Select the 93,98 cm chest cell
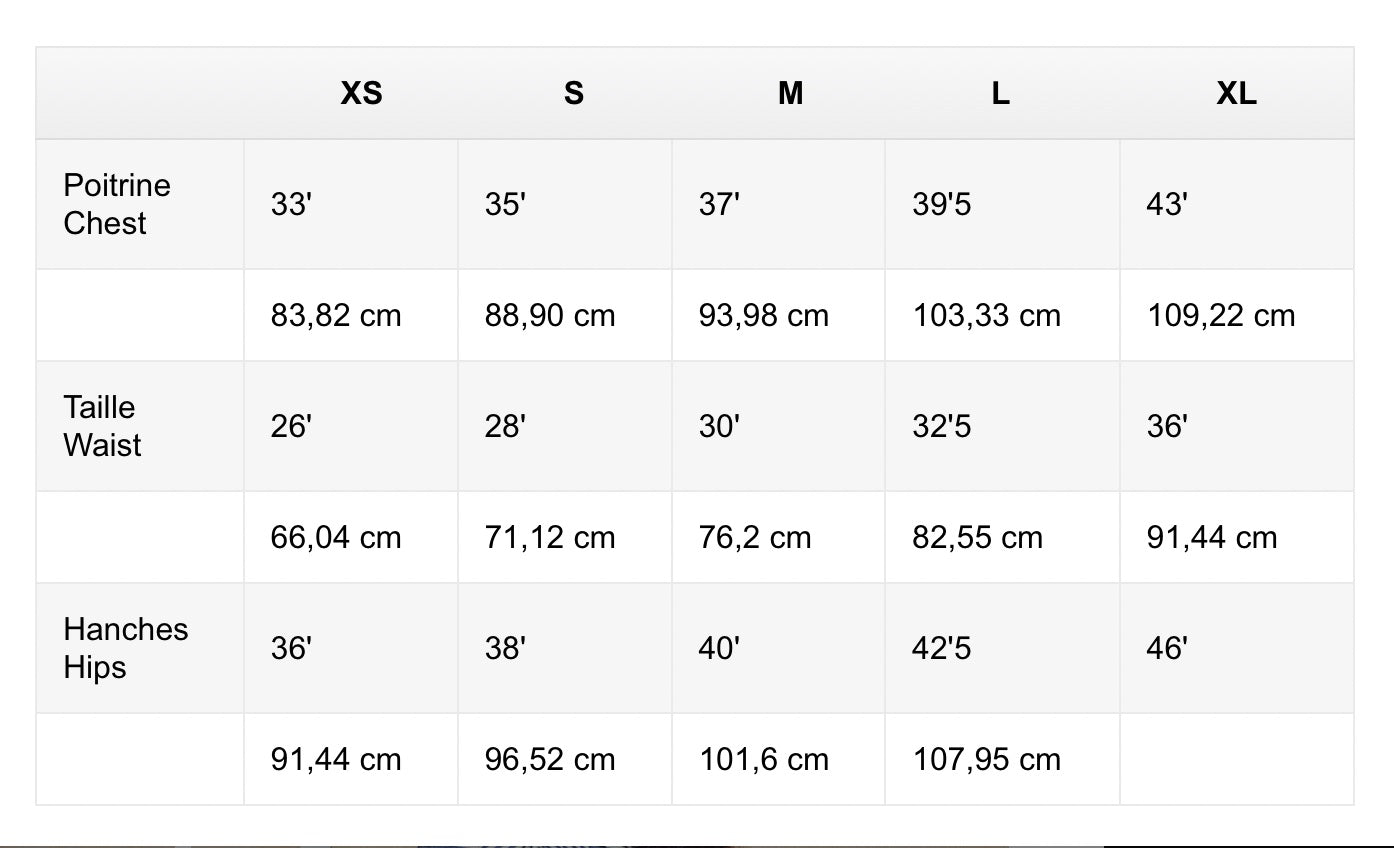The width and height of the screenshot is (1394, 848). [x=764, y=316]
